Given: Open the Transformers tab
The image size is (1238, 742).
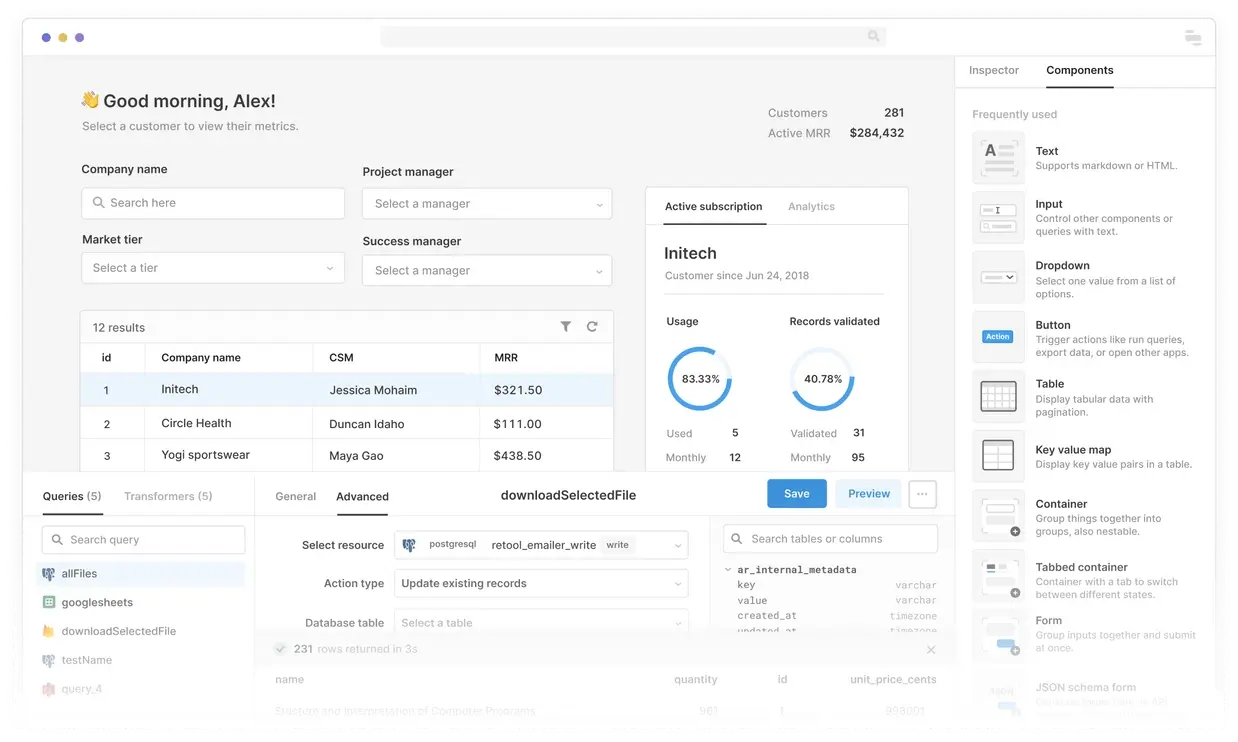Looking at the screenshot, I should click(168, 496).
